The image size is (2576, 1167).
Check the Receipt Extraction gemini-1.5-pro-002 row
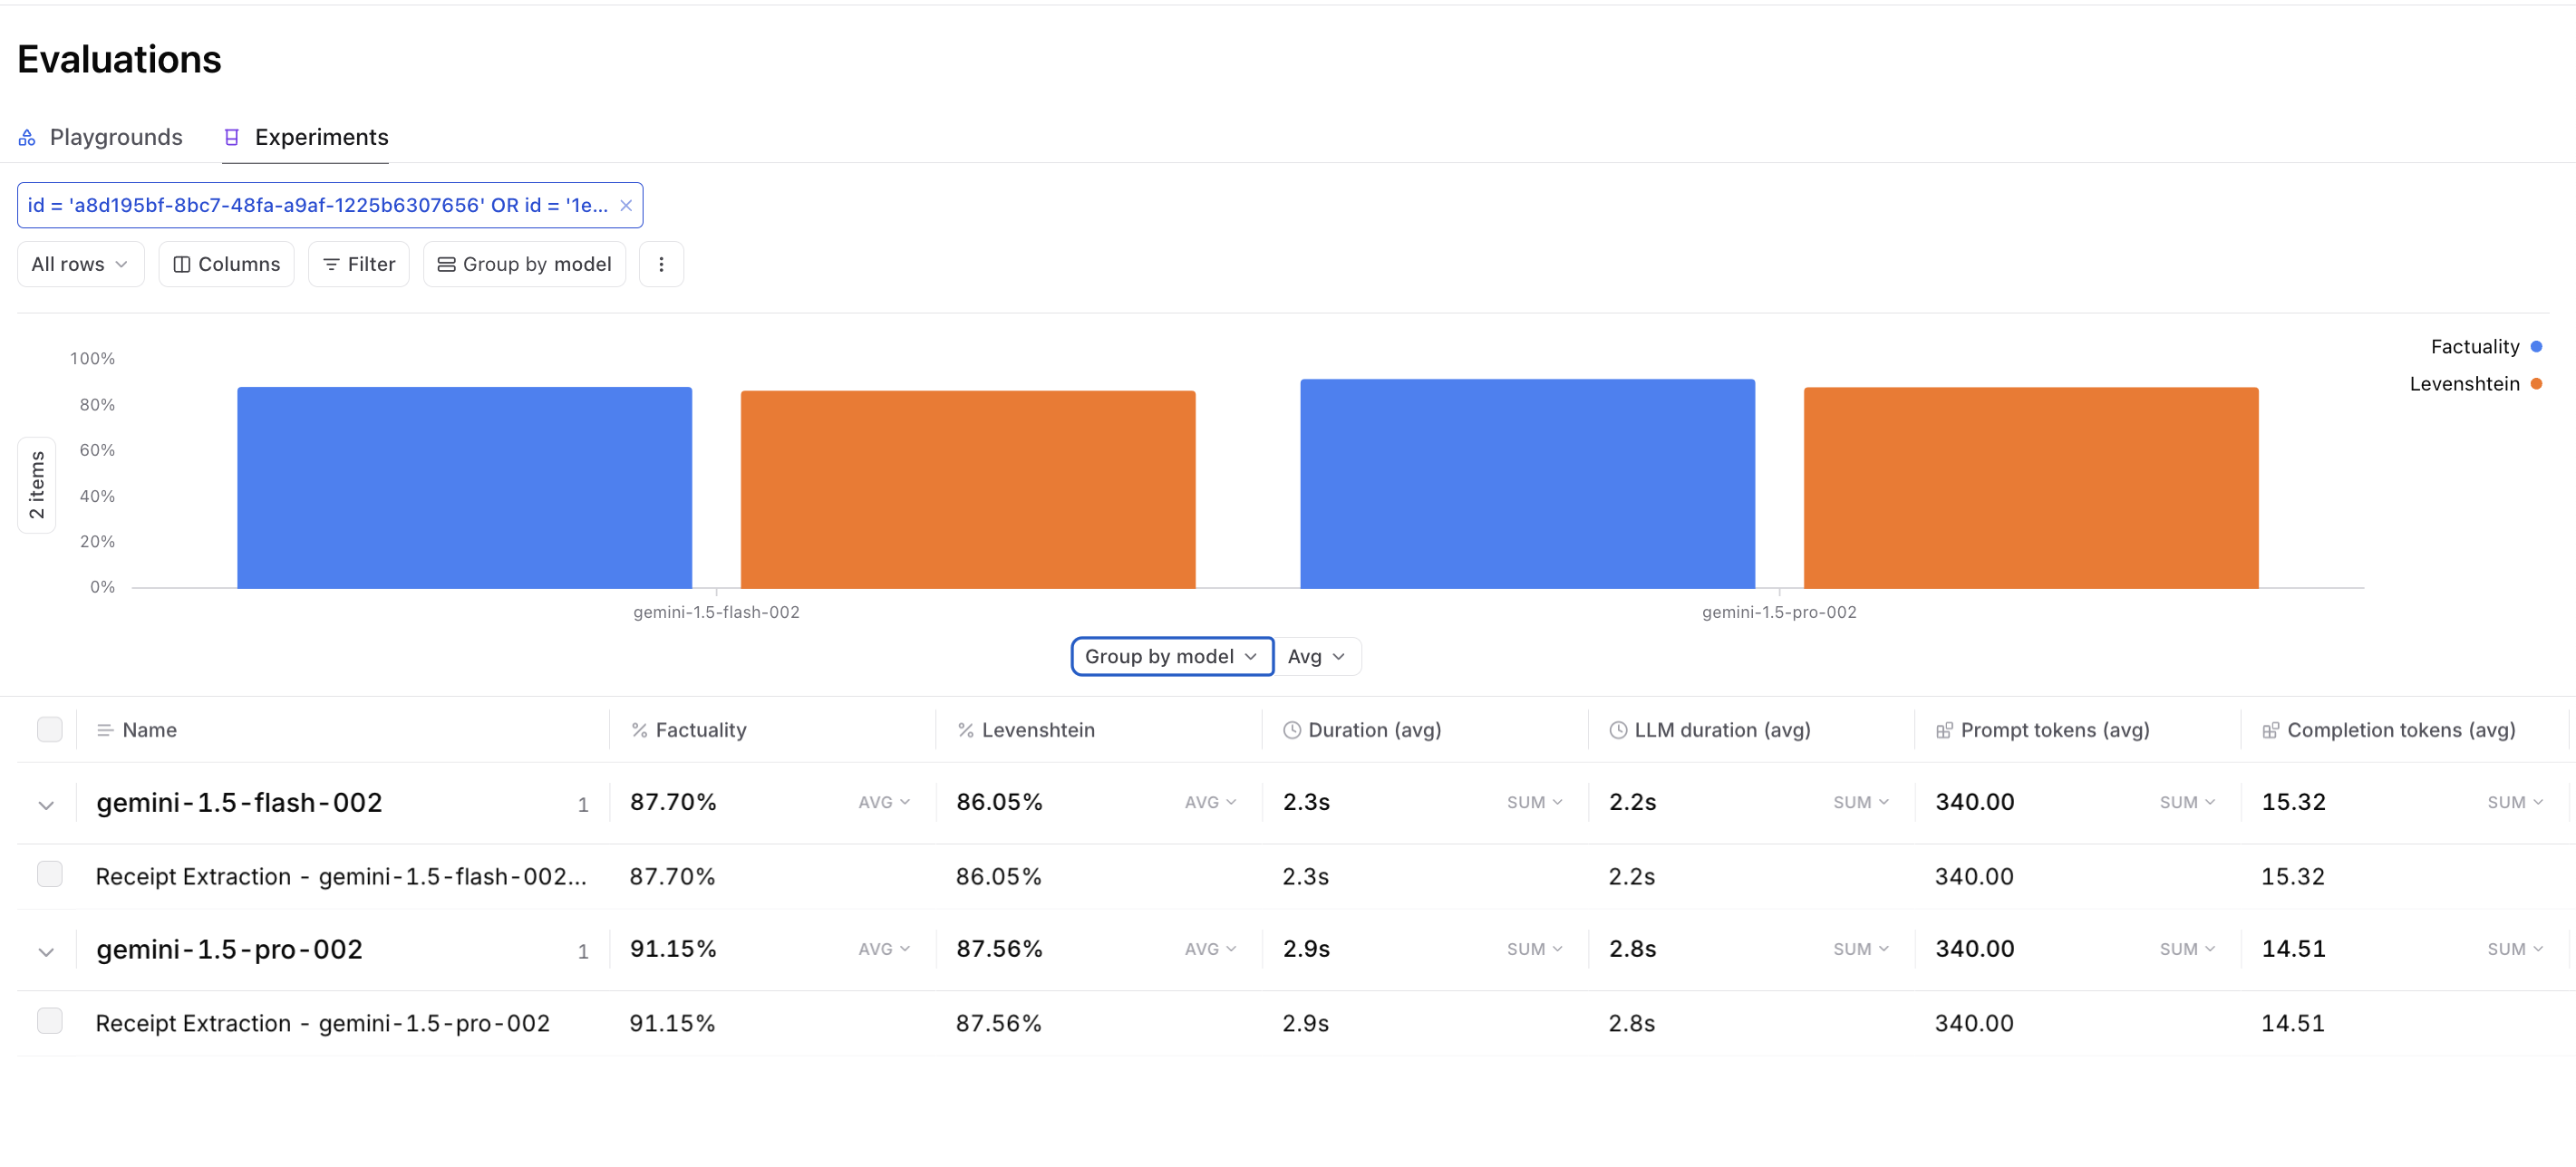(x=49, y=1021)
